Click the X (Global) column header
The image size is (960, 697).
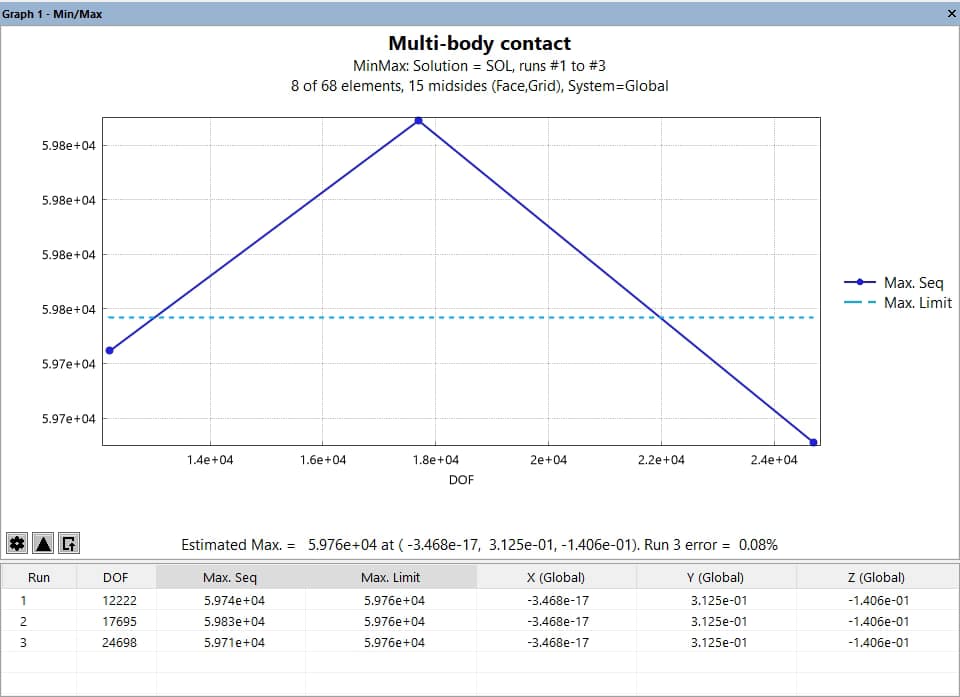556,577
